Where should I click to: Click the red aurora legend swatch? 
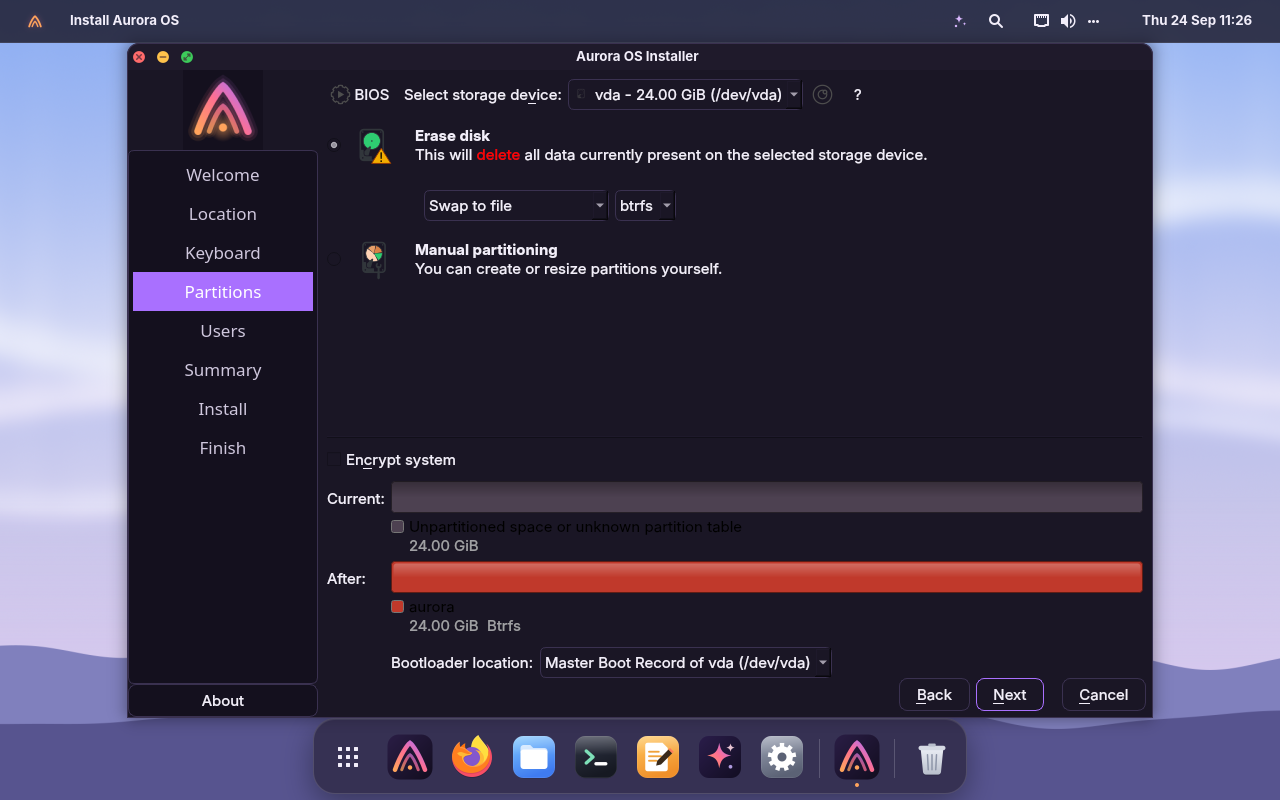point(398,607)
